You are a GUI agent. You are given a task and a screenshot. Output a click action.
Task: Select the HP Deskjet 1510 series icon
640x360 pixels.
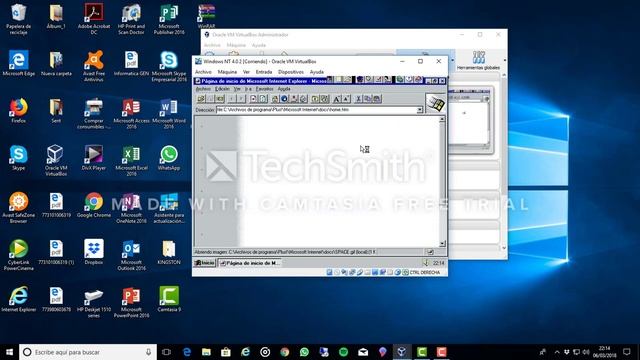pyautogui.click(x=94, y=302)
